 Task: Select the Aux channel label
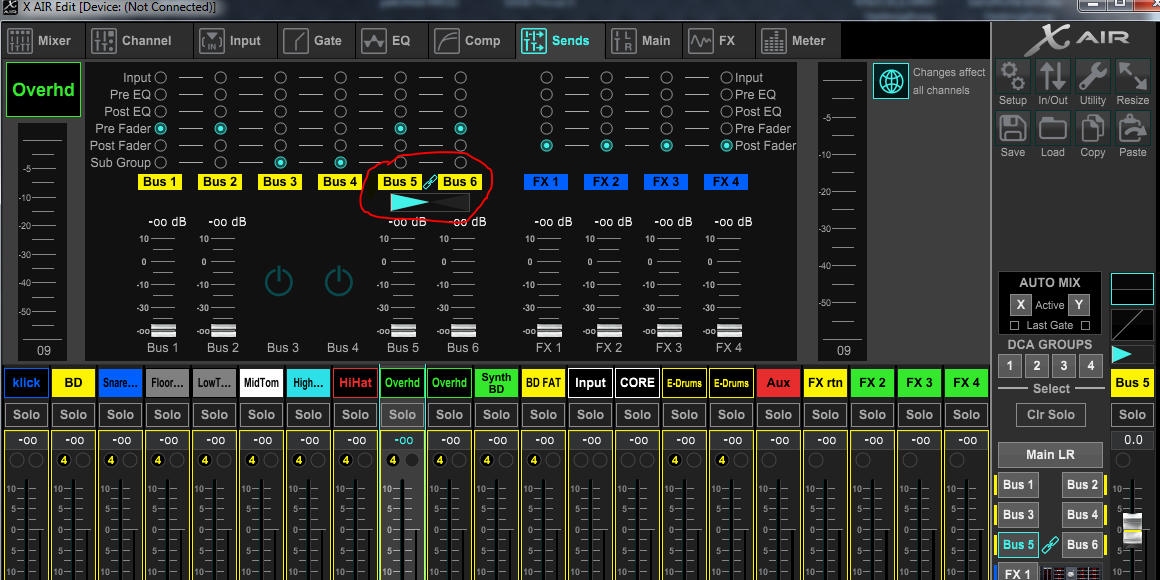pos(778,383)
